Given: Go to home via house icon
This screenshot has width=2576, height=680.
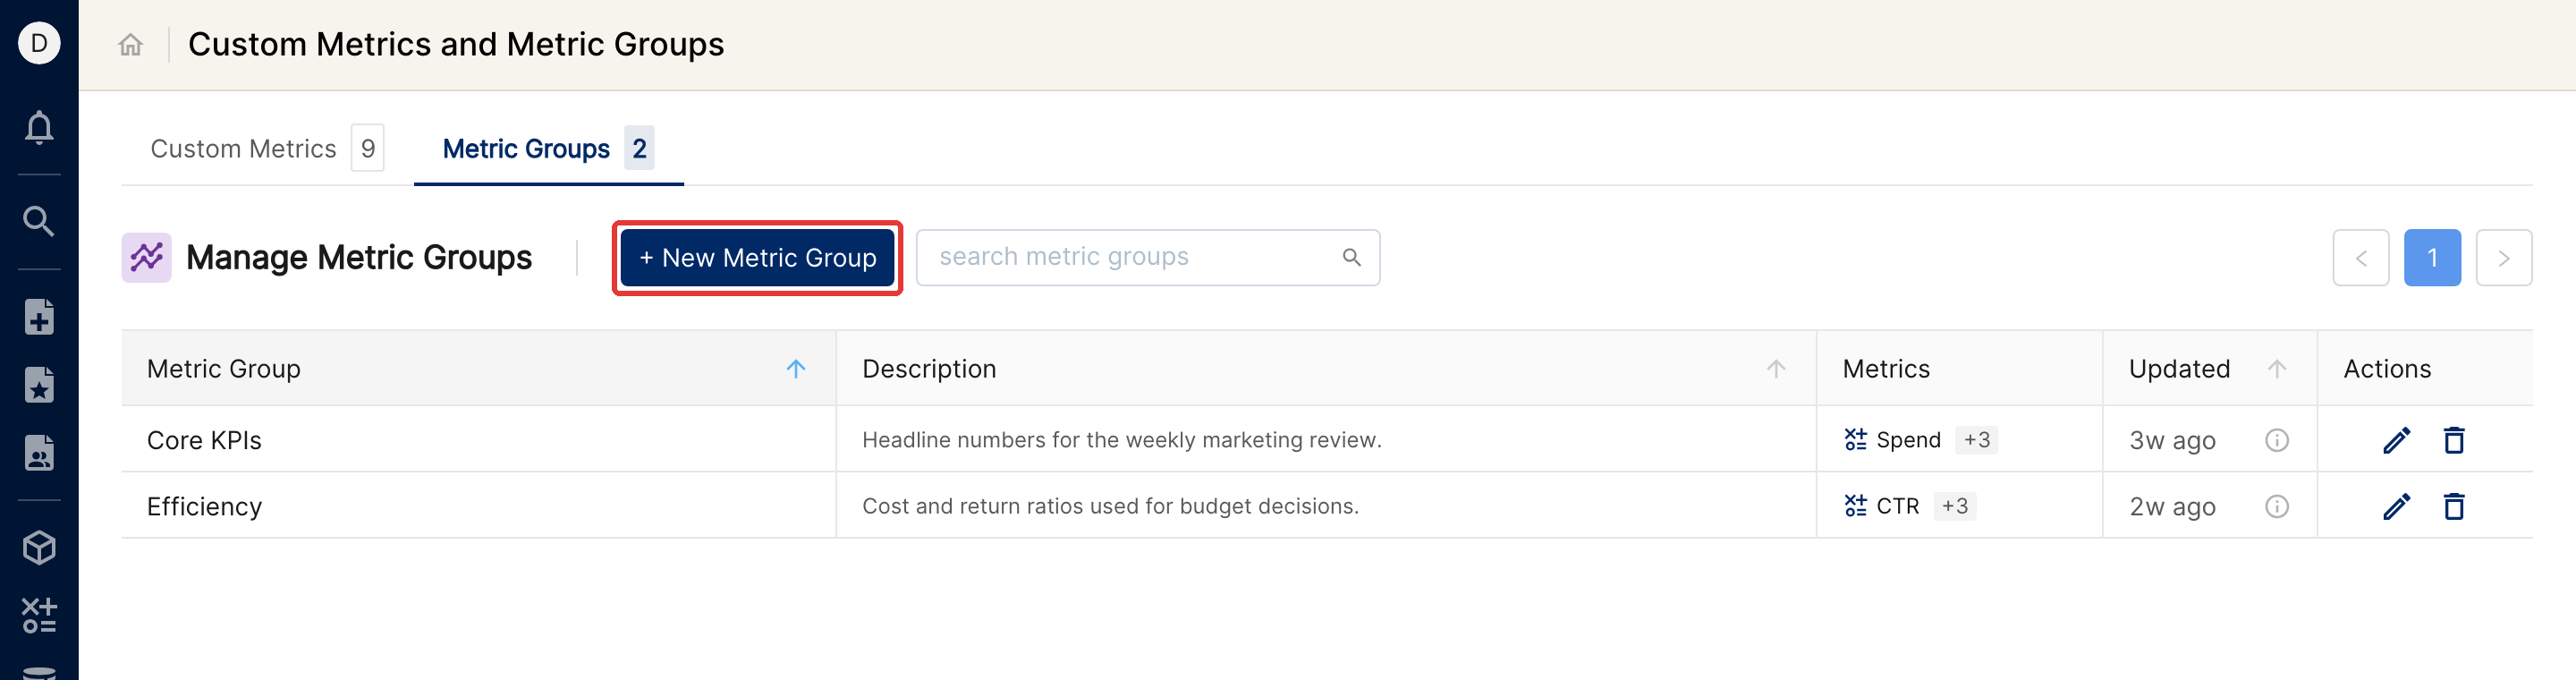Looking at the screenshot, I should click(x=131, y=44).
